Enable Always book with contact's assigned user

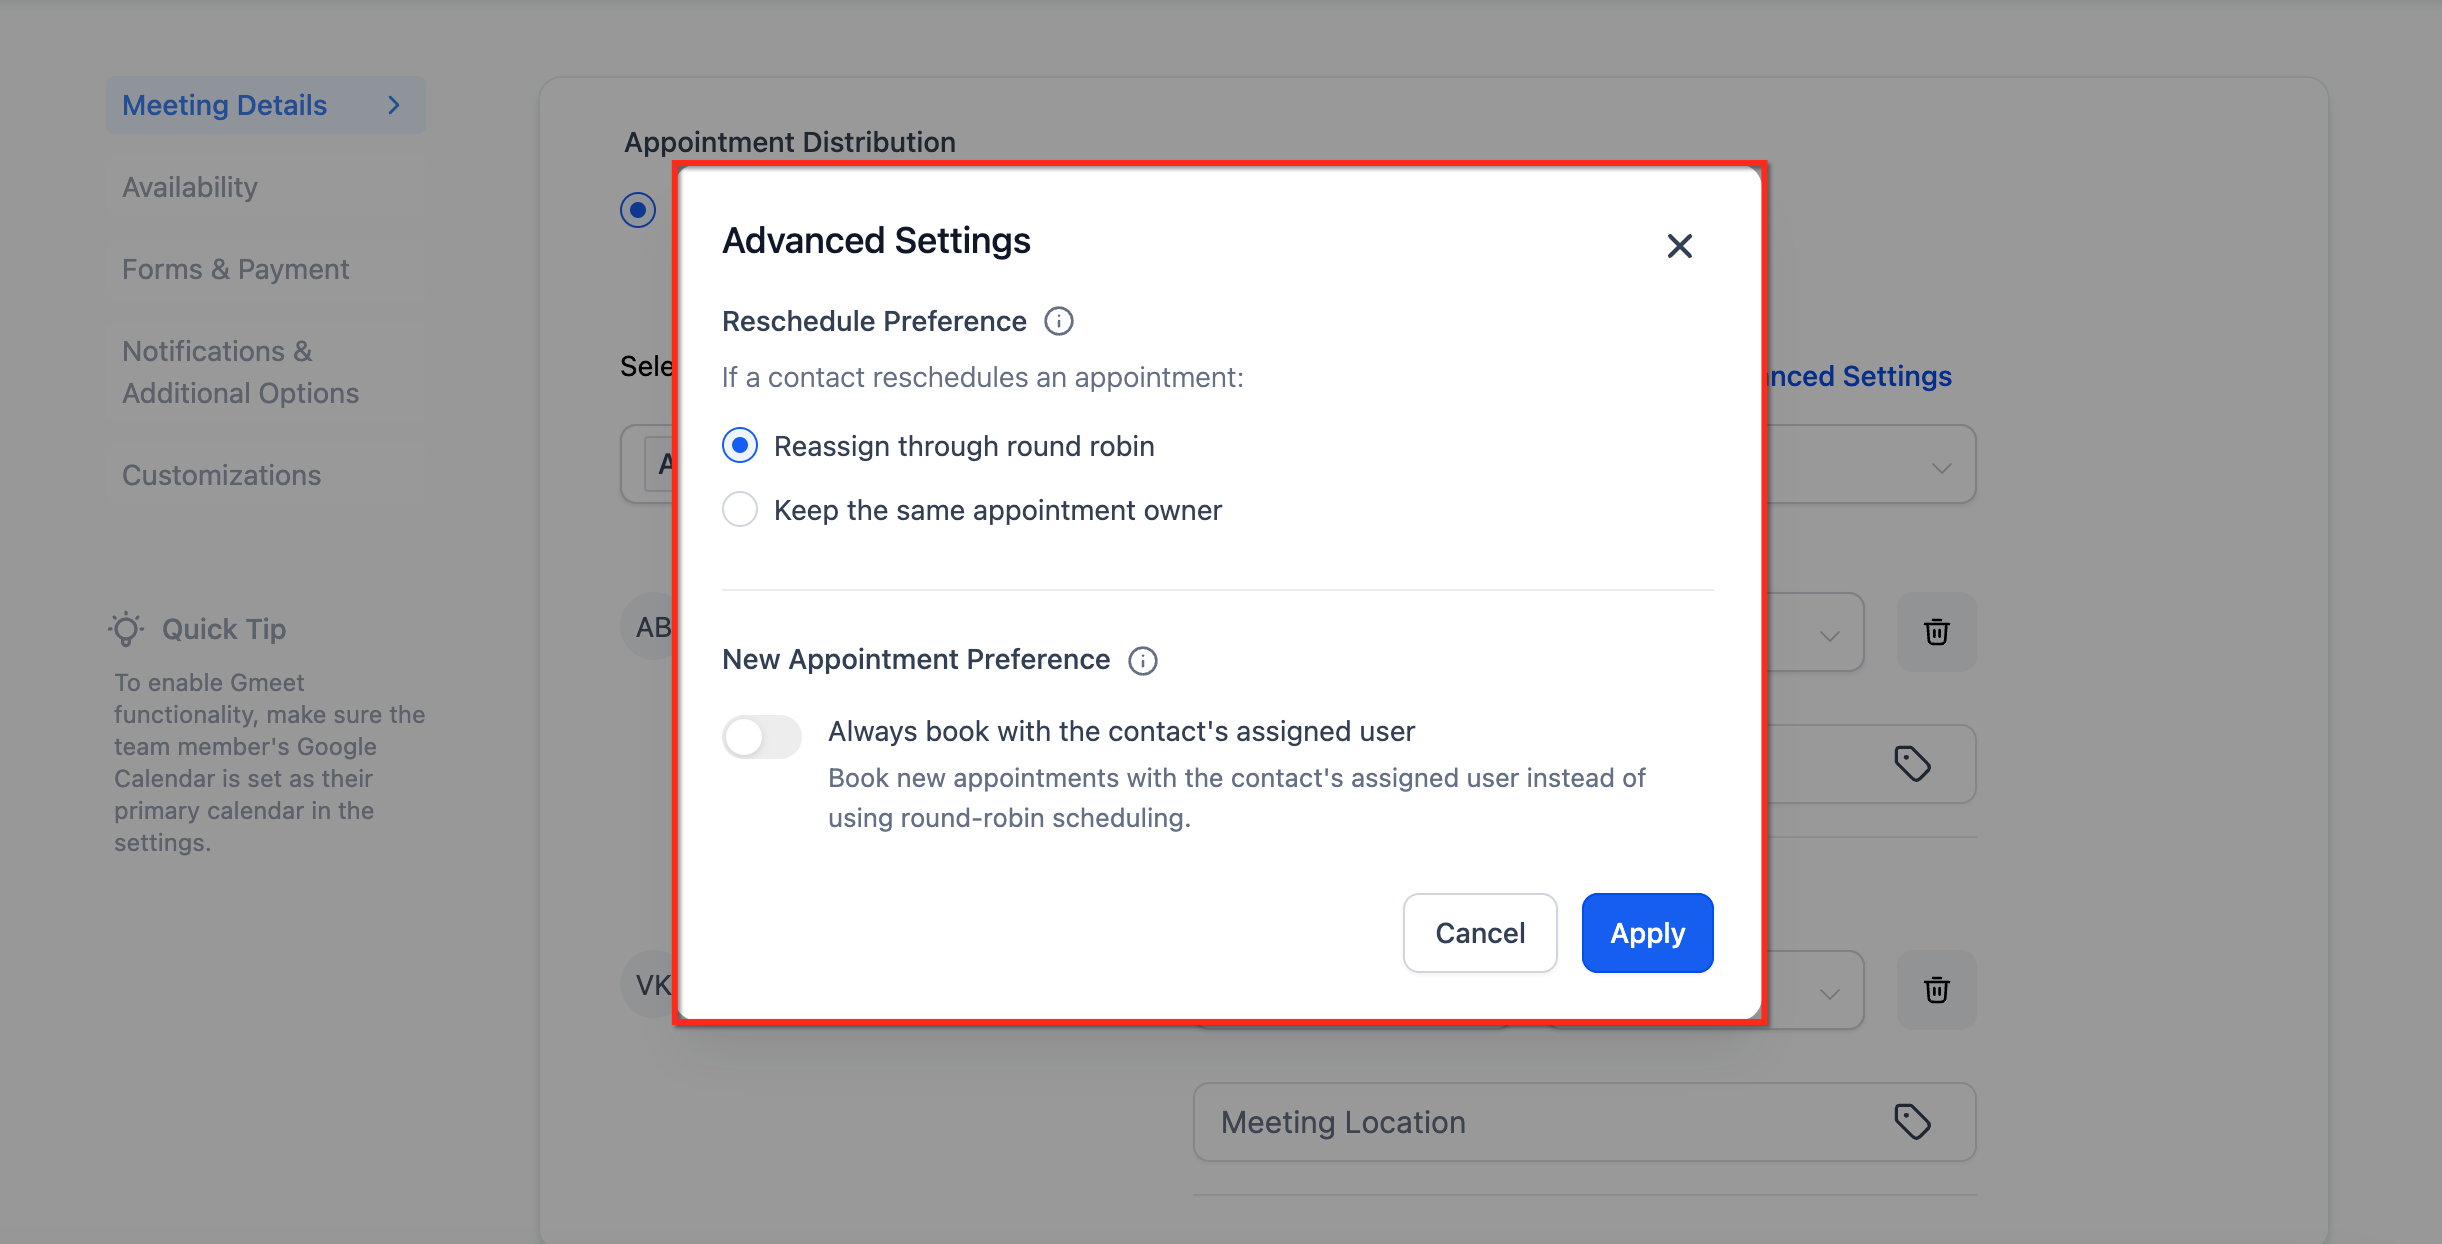[762, 737]
